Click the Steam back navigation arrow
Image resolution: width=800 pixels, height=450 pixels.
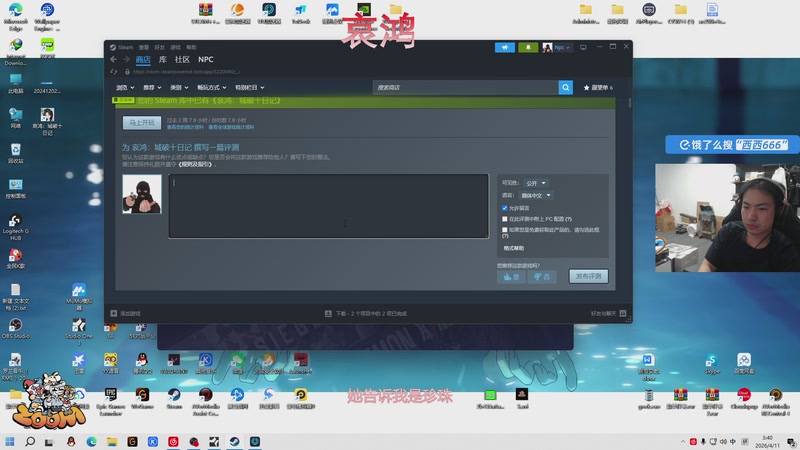pyautogui.click(x=113, y=60)
